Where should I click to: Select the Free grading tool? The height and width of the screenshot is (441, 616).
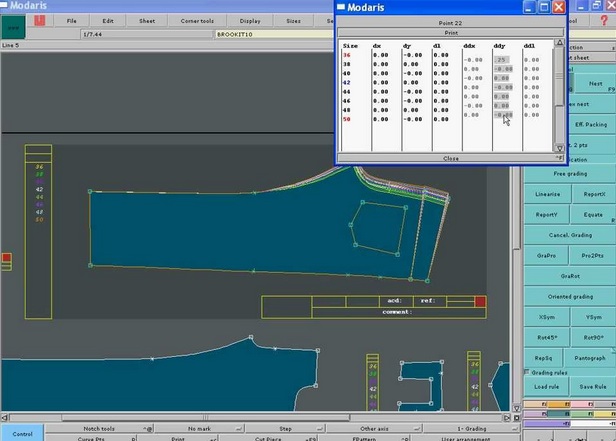pyautogui.click(x=570, y=174)
